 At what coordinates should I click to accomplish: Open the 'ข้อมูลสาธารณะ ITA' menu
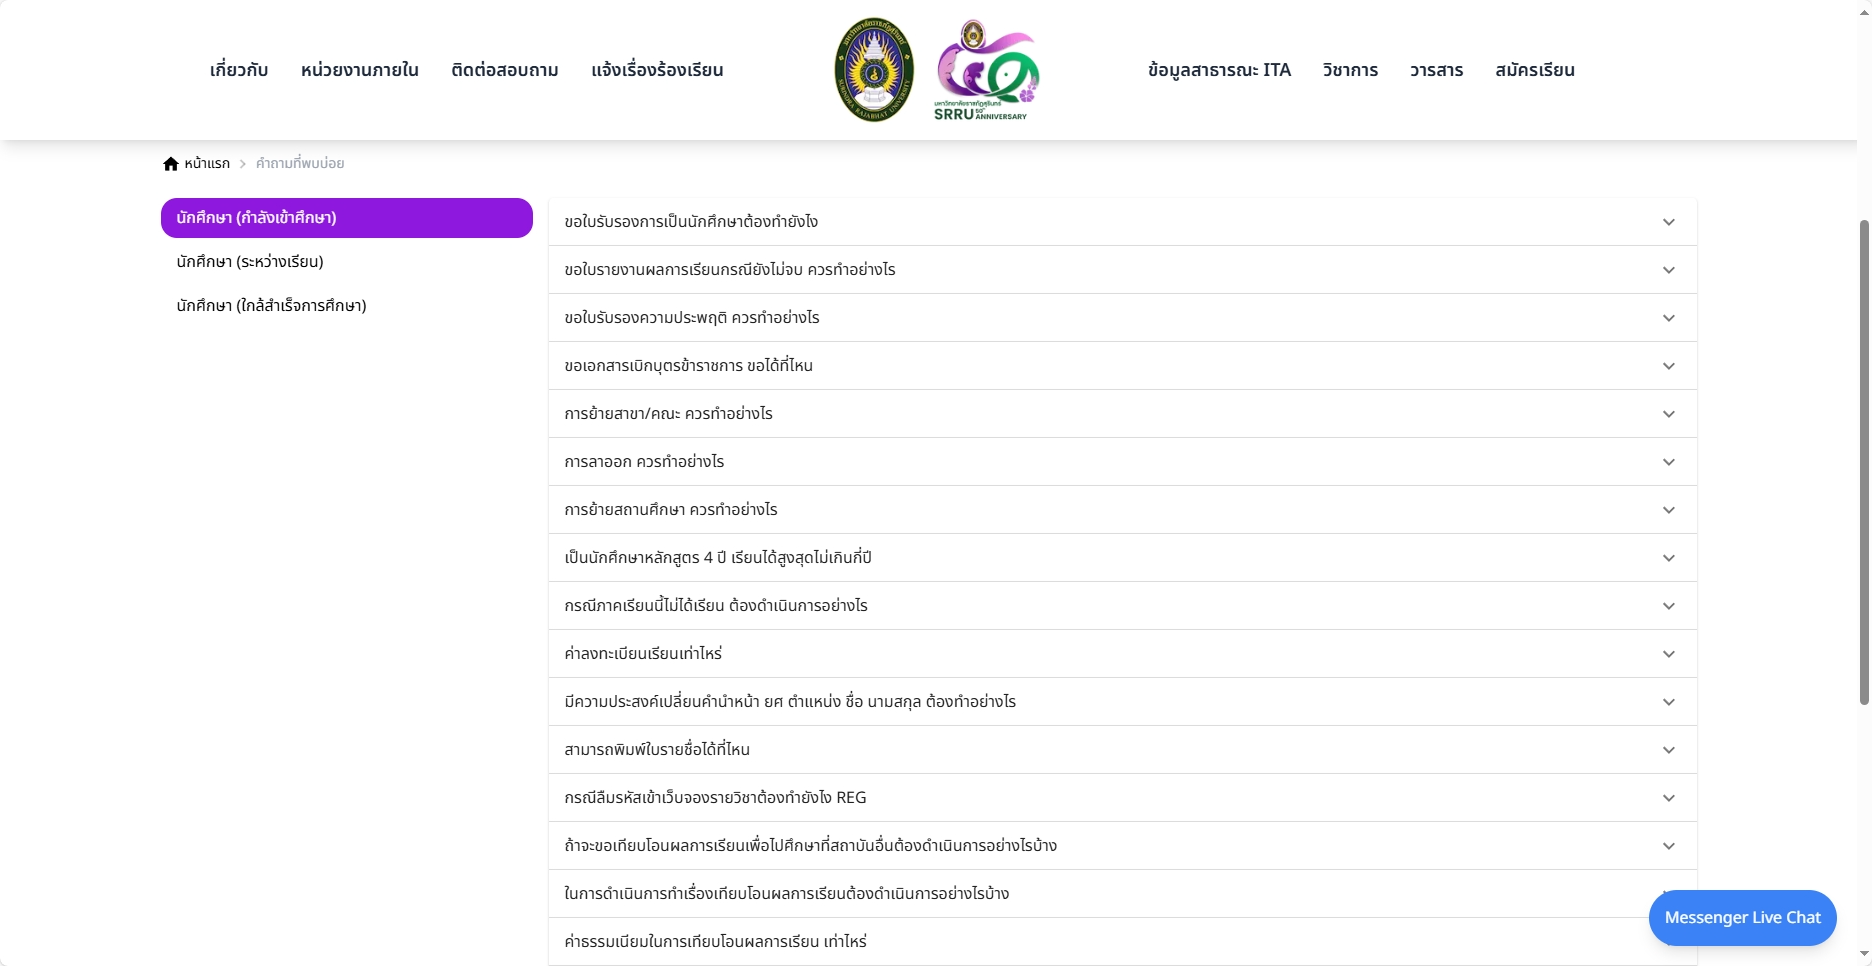coord(1219,69)
